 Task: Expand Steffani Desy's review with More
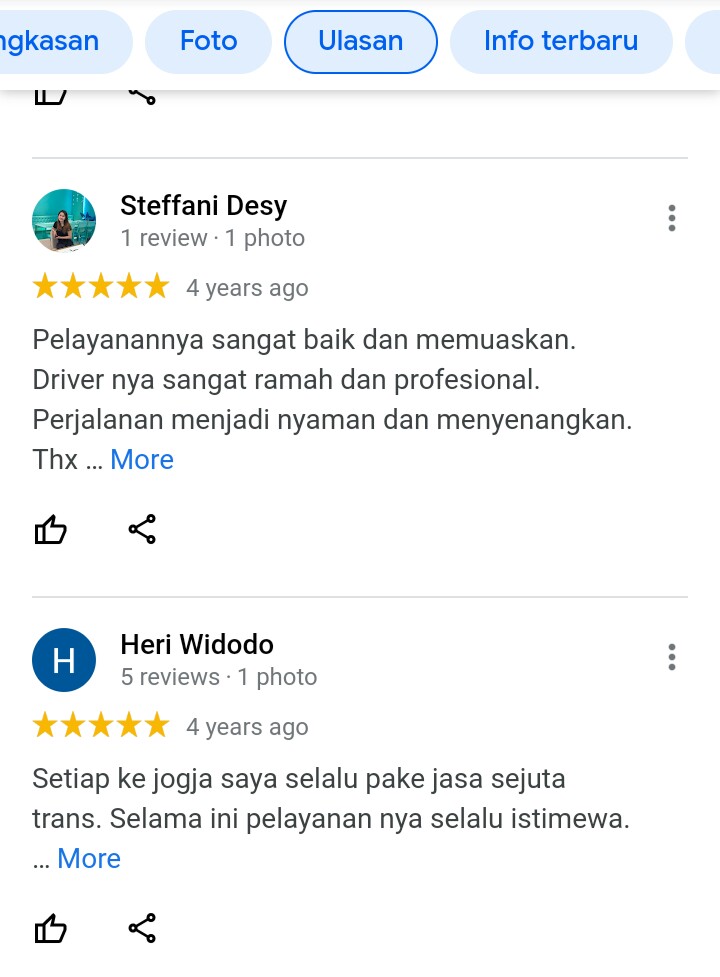click(142, 460)
